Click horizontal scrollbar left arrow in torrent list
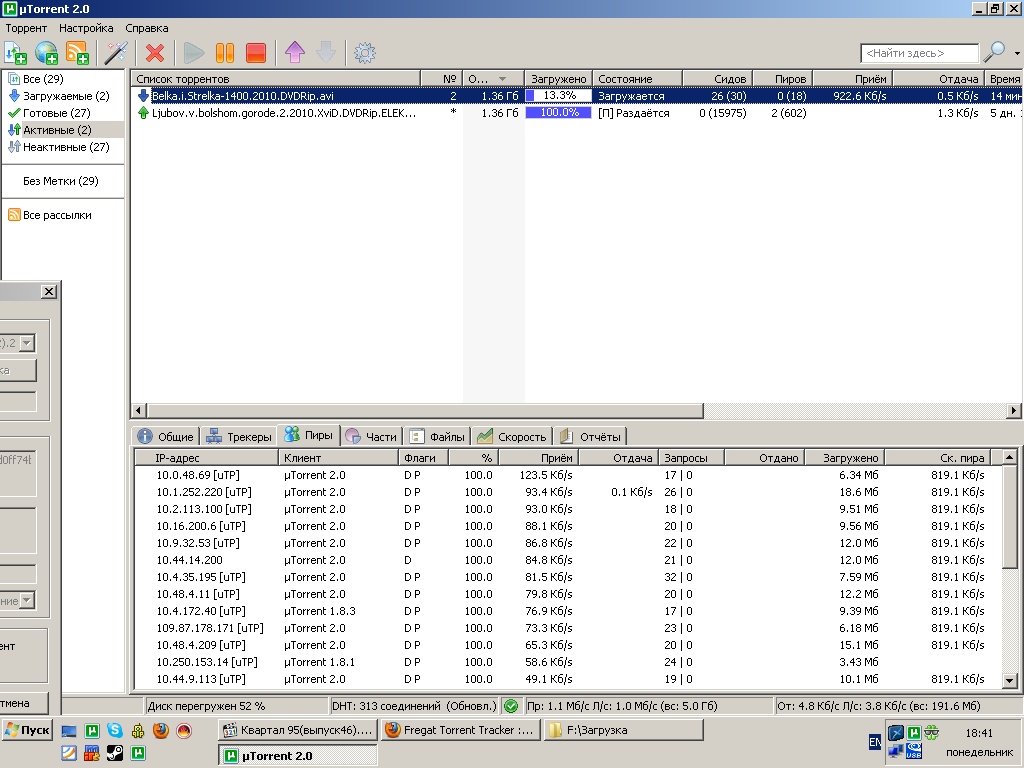This screenshot has width=1024, height=768. [138, 411]
